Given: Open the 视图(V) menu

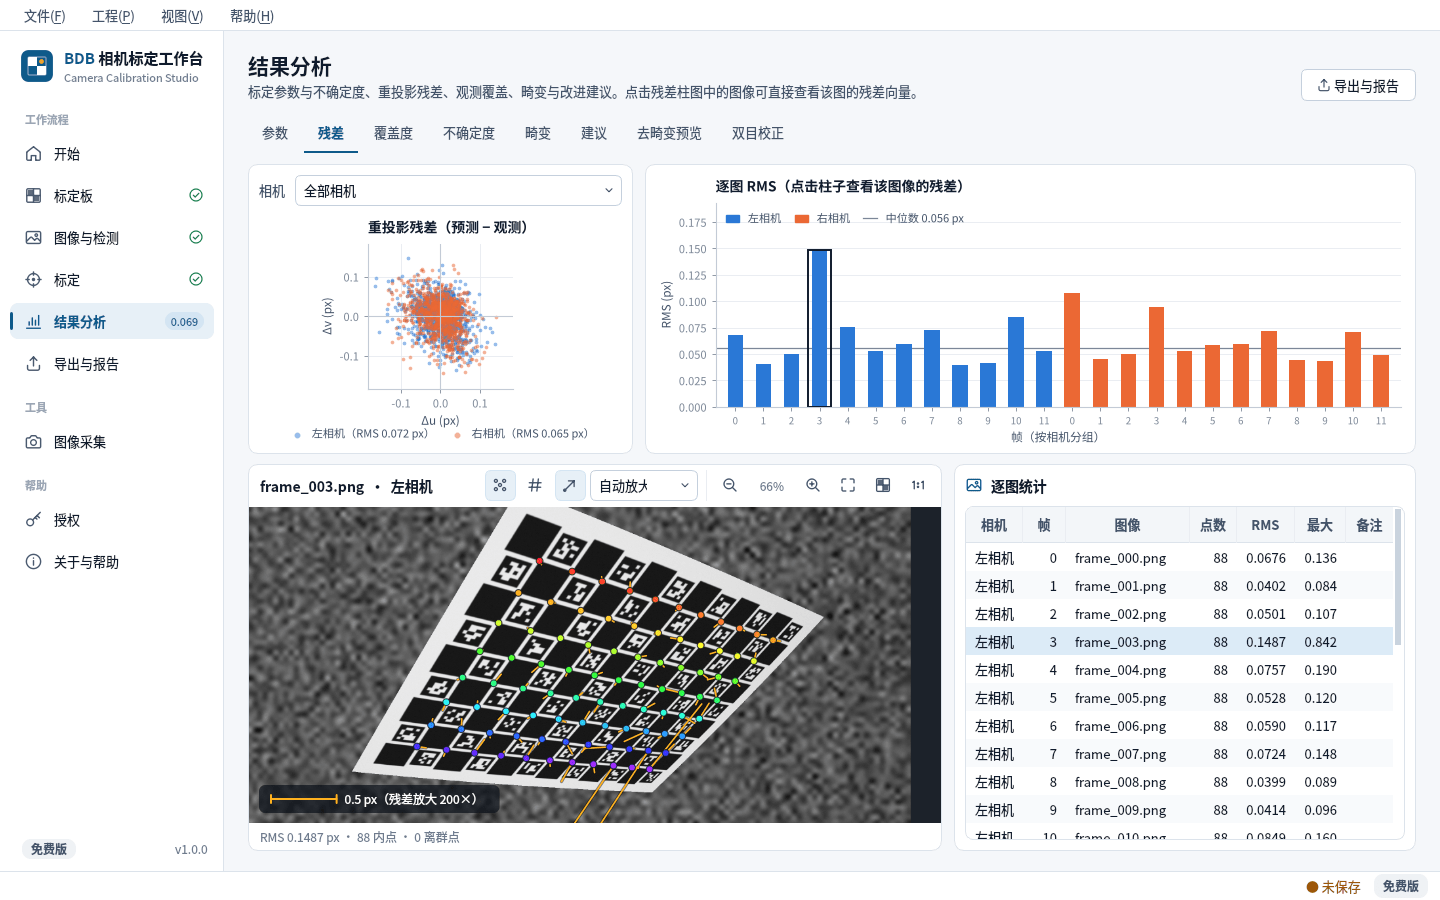Looking at the screenshot, I should coord(182,16).
